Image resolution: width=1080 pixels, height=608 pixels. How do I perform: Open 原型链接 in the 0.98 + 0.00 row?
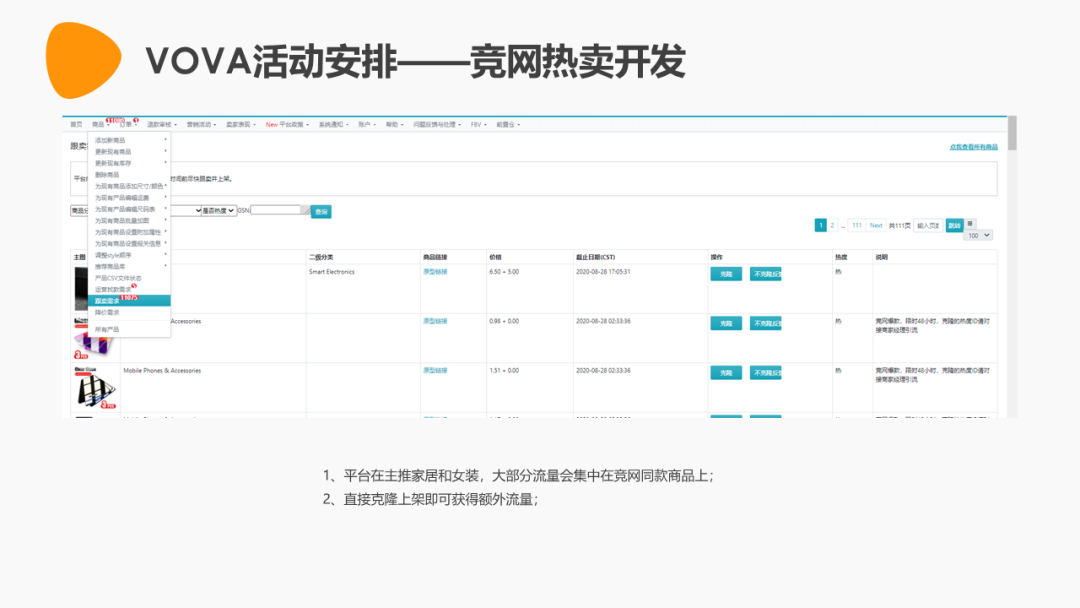tap(435, 322)
